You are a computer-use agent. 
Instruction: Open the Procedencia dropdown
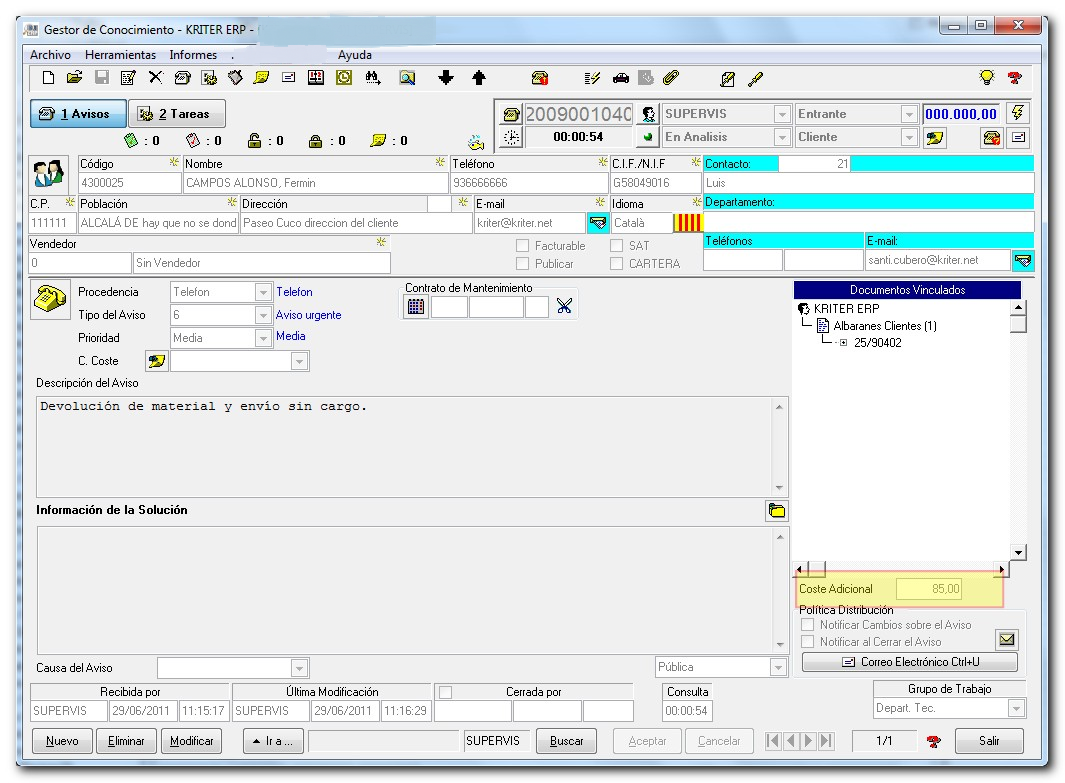click(263, 292)
